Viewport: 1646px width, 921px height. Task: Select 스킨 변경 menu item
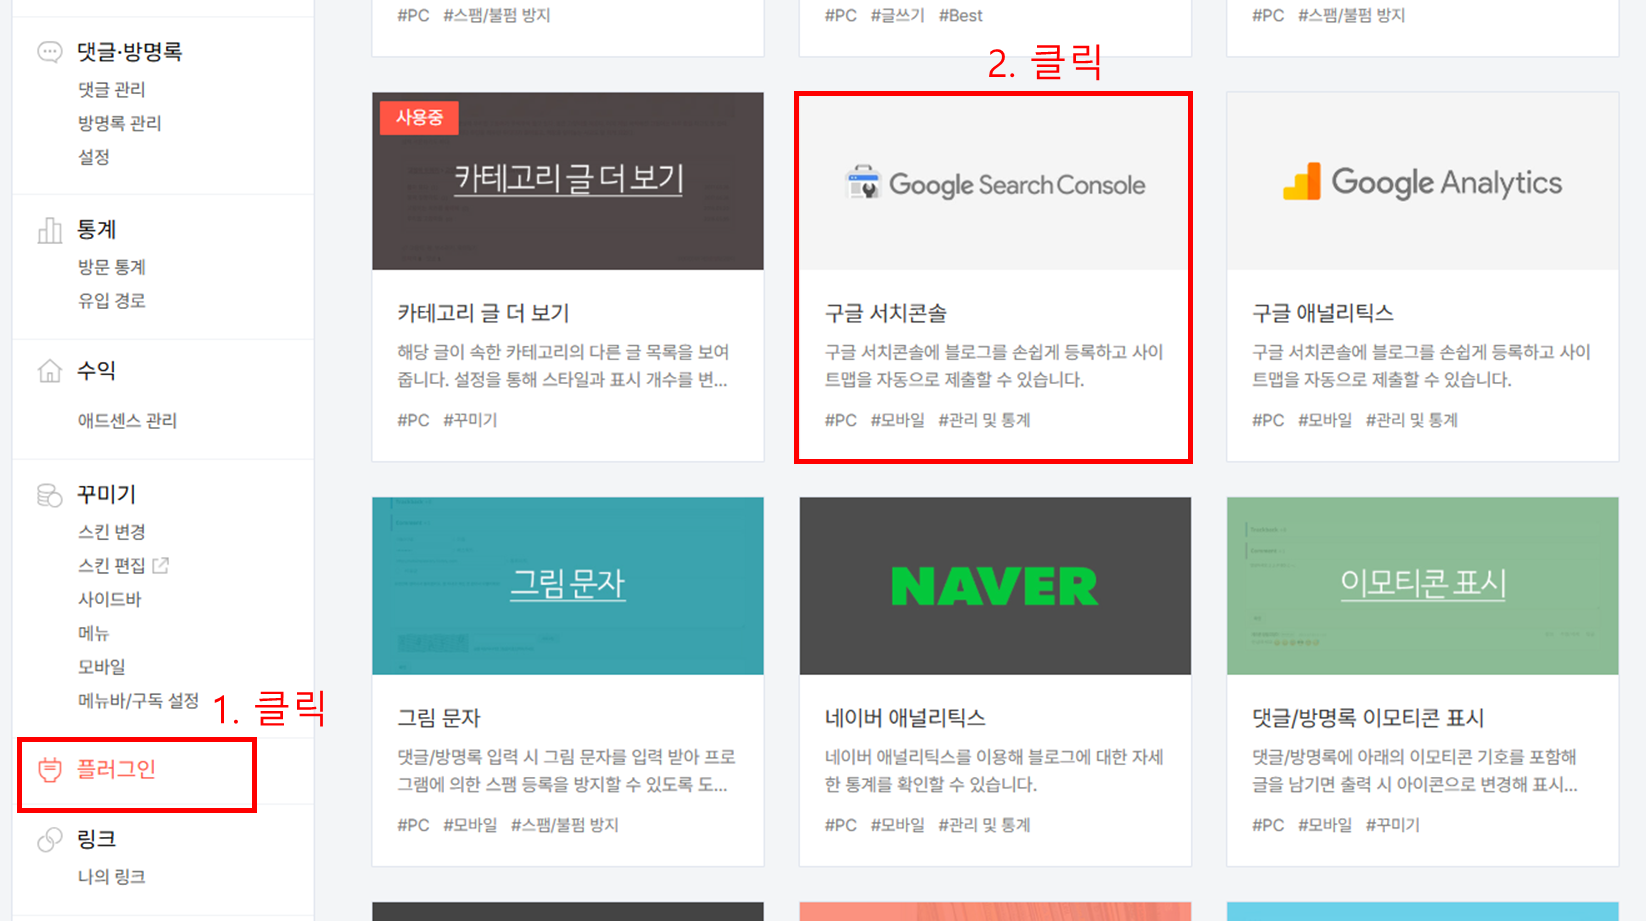112,532
